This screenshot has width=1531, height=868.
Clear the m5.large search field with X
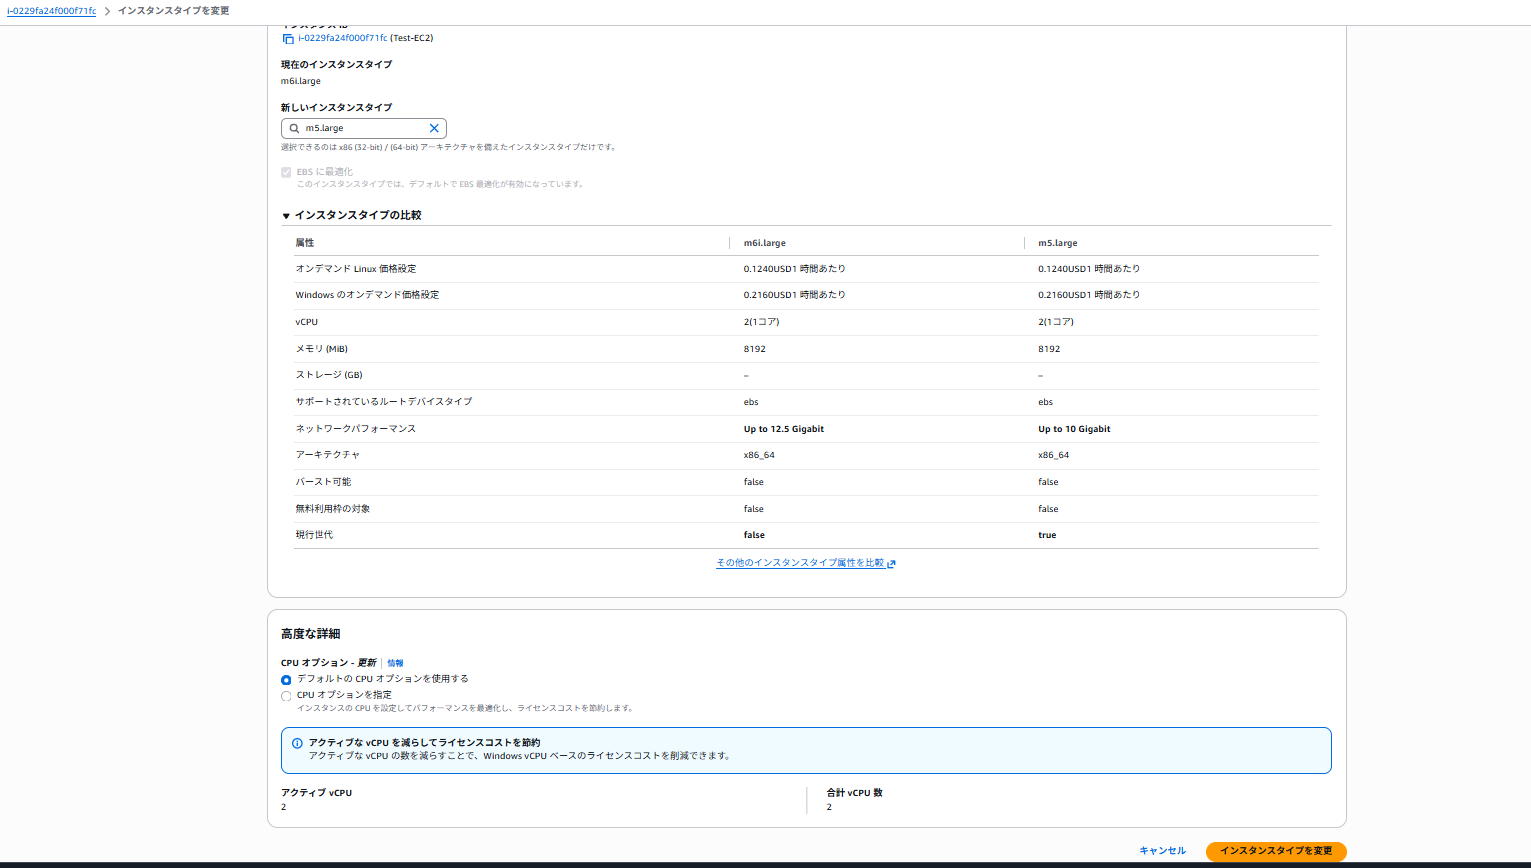(x=434, y=128)
